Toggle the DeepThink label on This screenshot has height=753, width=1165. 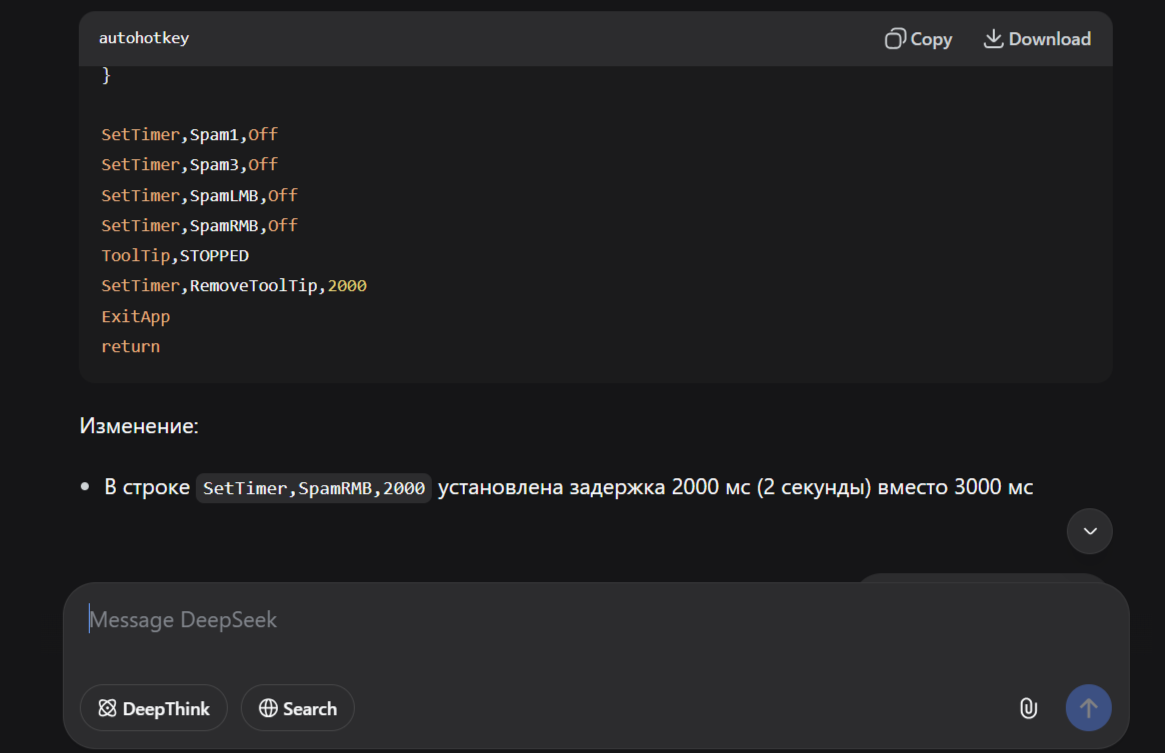[166, 709]
